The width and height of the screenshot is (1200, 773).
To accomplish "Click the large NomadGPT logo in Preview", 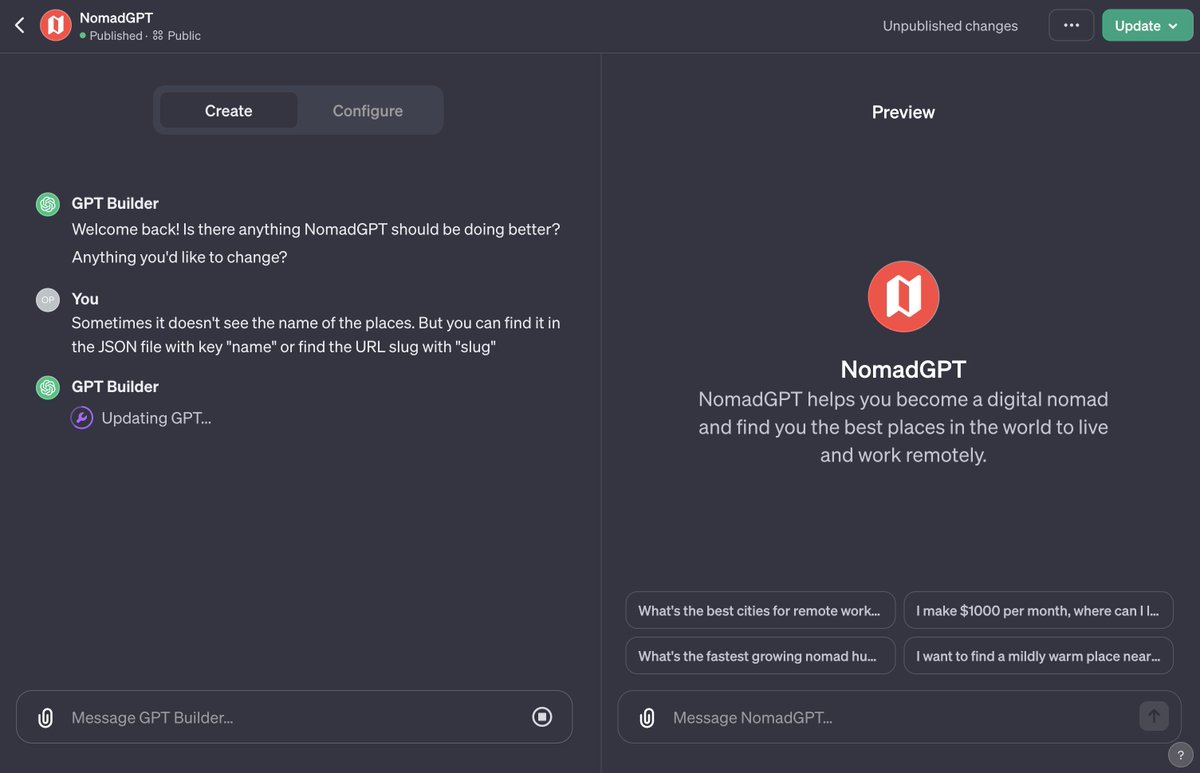I will 903,296.
